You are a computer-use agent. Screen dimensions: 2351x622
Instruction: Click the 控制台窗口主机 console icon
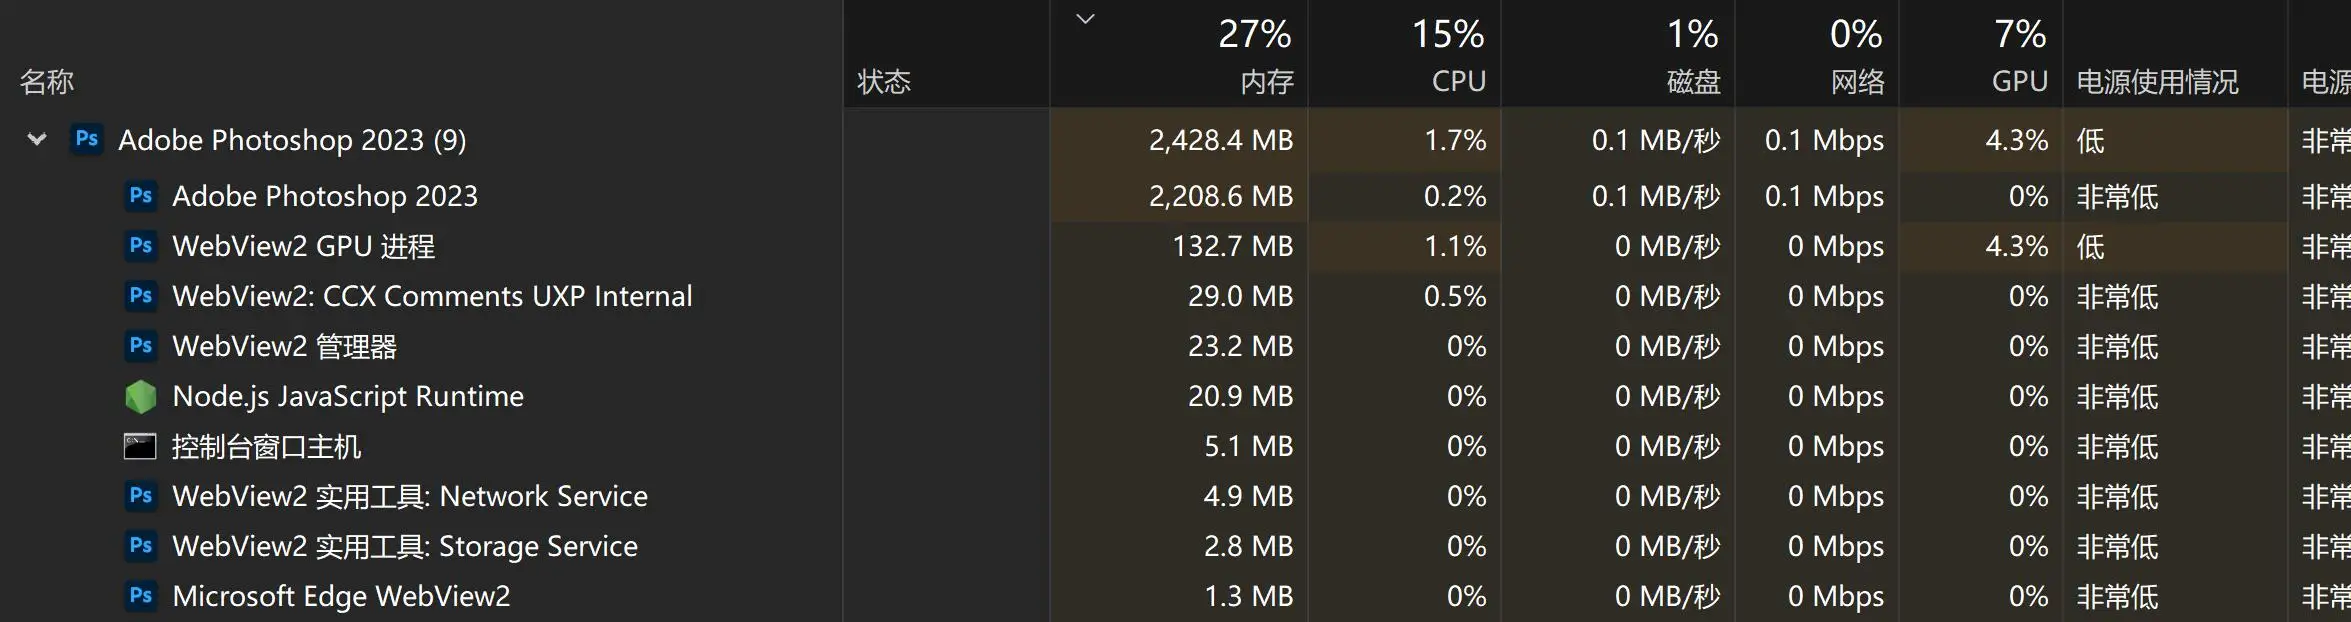(x=140, y=446)
